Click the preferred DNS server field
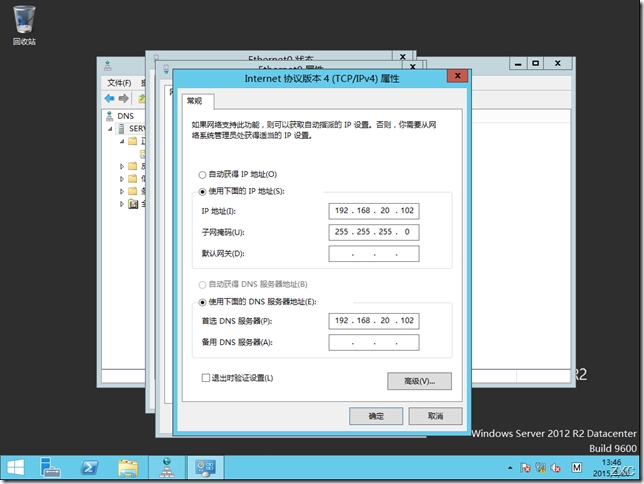644x484 pixels. point(374,321)
